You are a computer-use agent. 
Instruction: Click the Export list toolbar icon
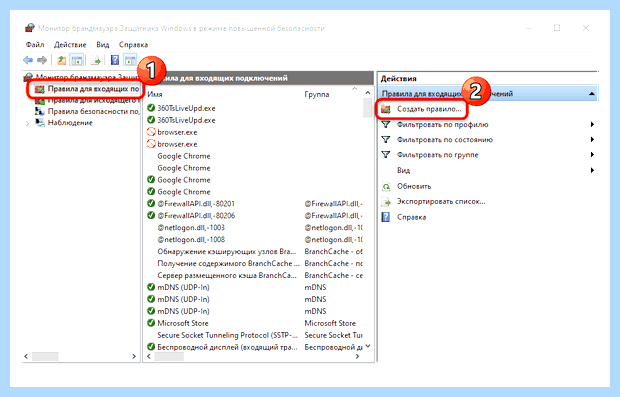[x=95, y=60]
